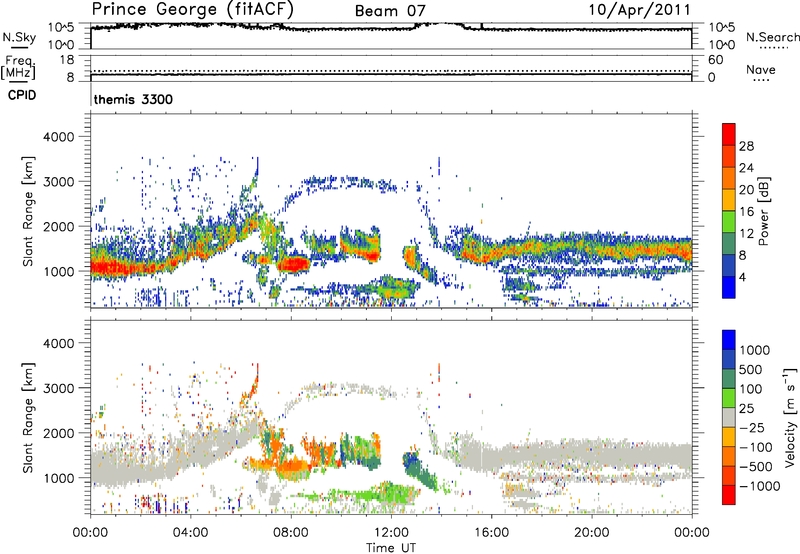Pick the blue top of velocity colorbar
The height and width of the screenshot is (554, 800).
pyautogui.click(x=729, y=340)
